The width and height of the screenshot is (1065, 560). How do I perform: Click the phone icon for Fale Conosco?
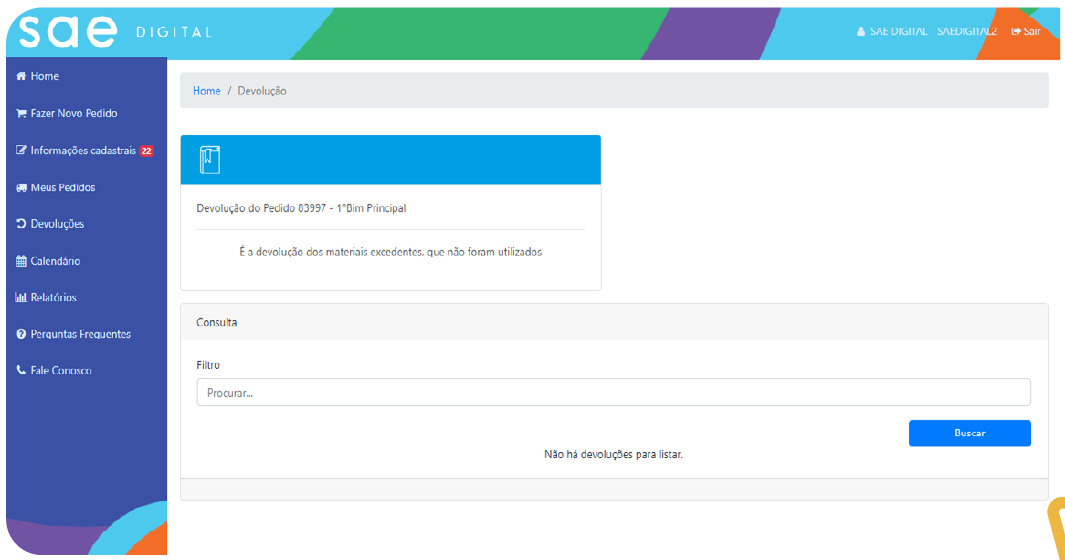coord(21,370)
